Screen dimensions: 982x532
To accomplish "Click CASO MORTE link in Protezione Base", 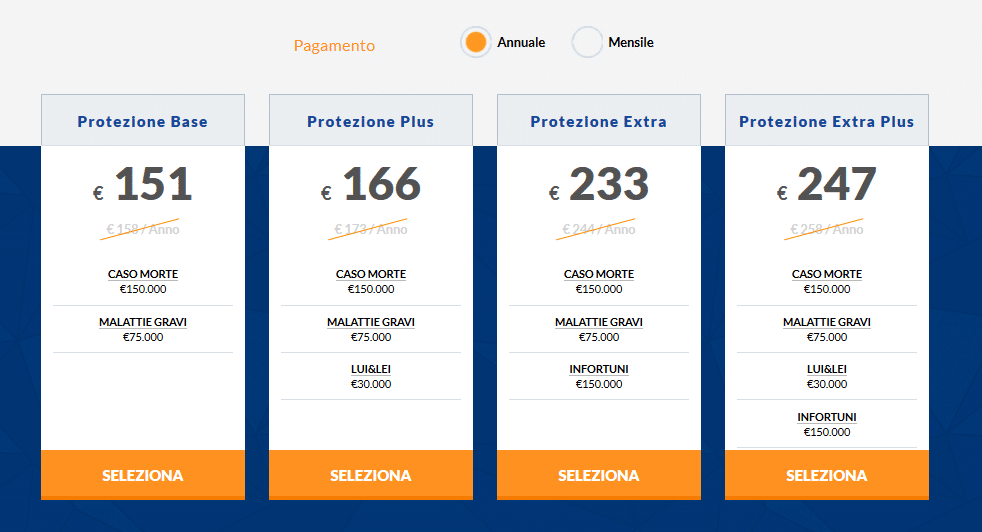I will pyautogui.click(x=143, y=274).
